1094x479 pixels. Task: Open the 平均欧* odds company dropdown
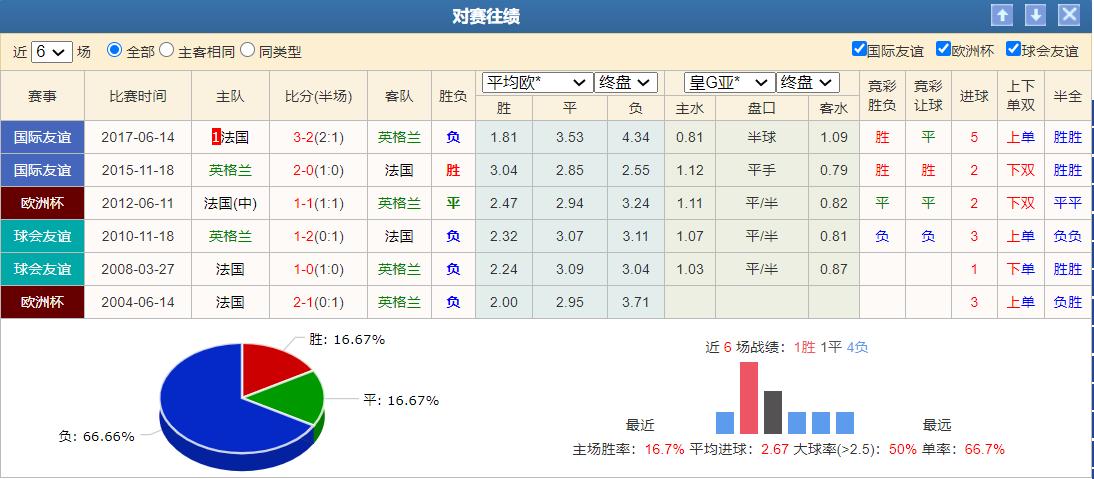pos(537,83)
